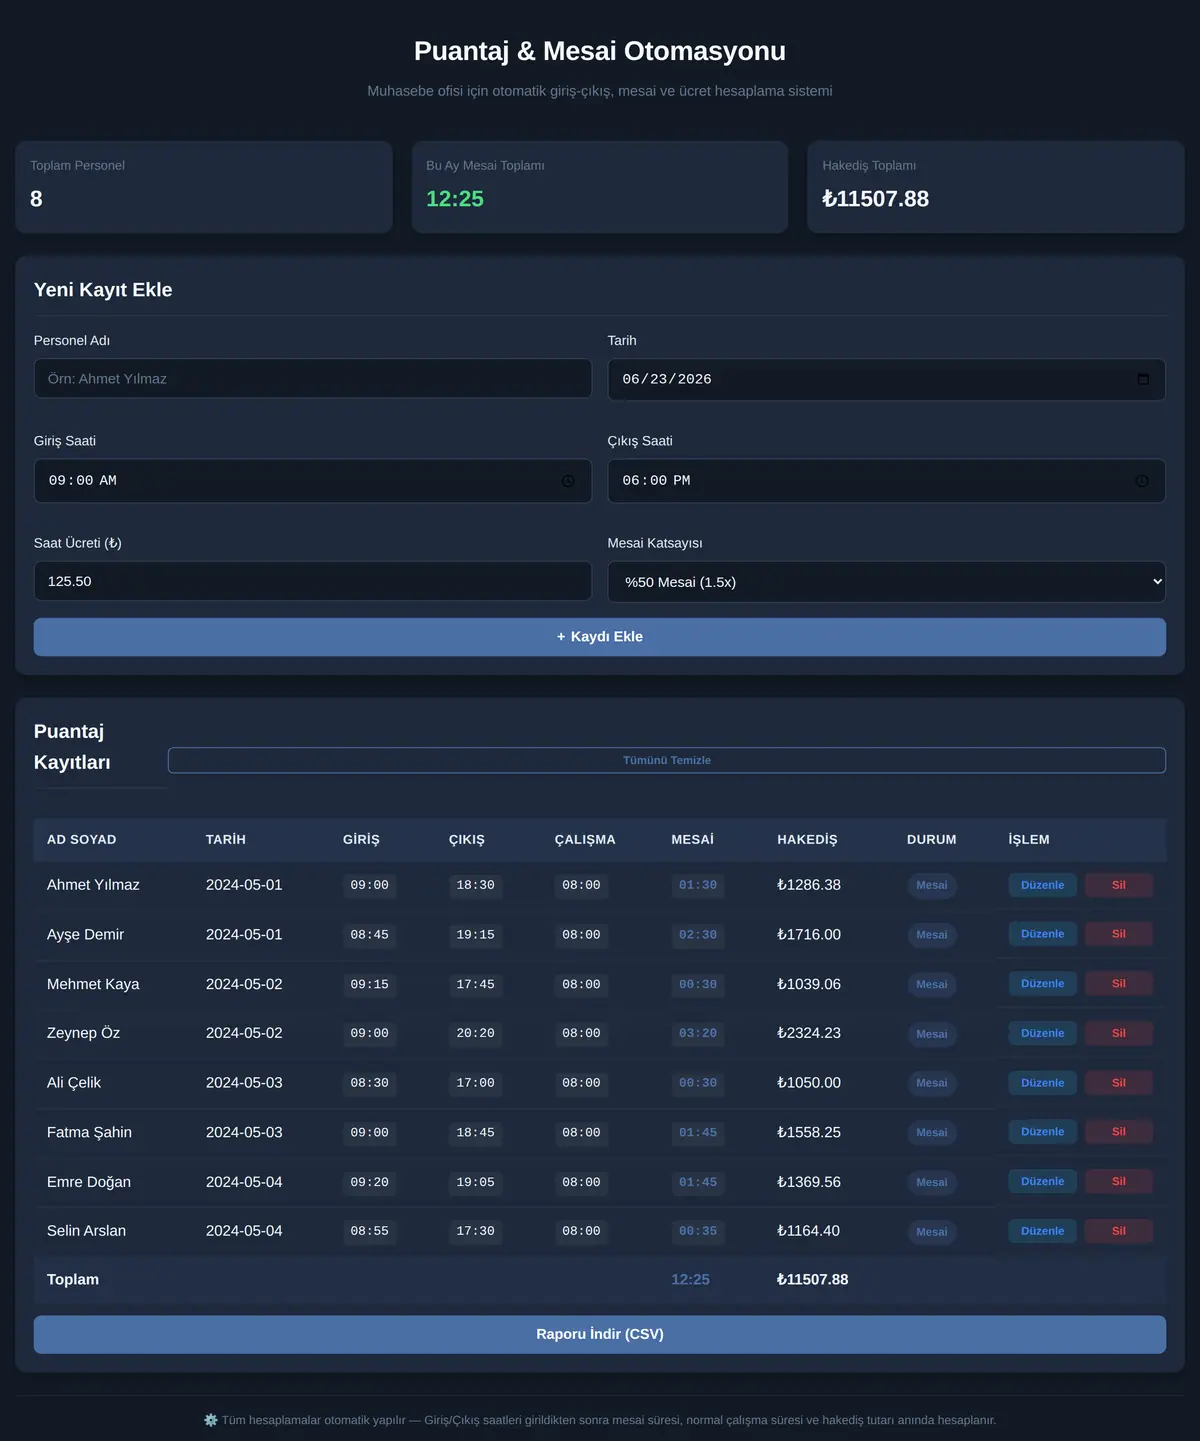The image size is (1200, 1441).
Task: Click the 'MESAİ' column header
Action: coord(693,840)
